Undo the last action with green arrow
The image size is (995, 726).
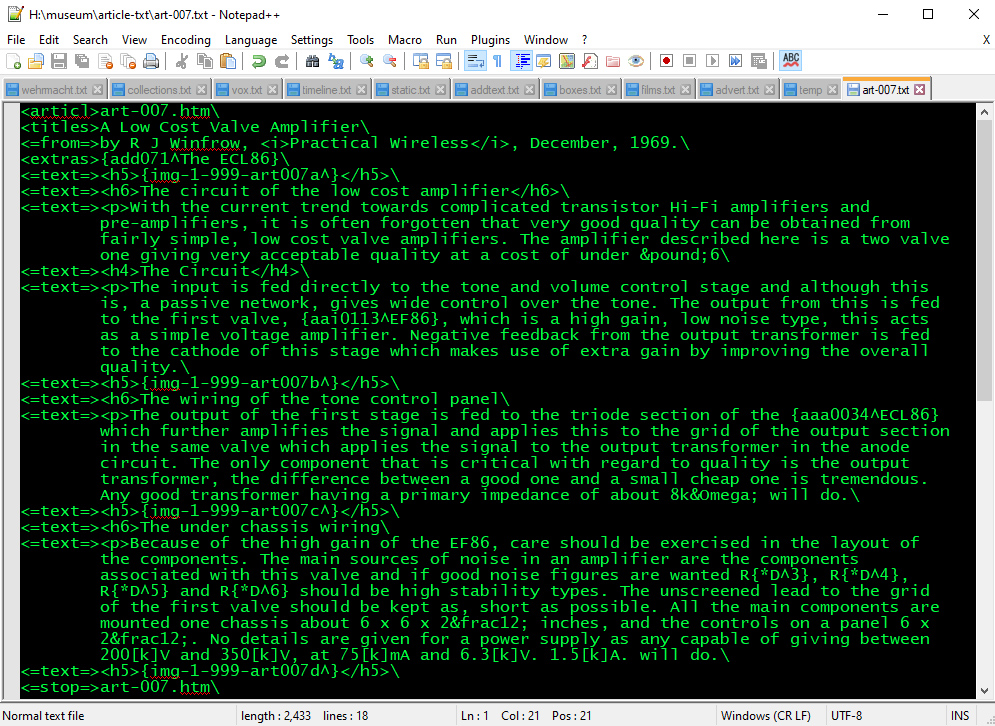click(258, 61)
